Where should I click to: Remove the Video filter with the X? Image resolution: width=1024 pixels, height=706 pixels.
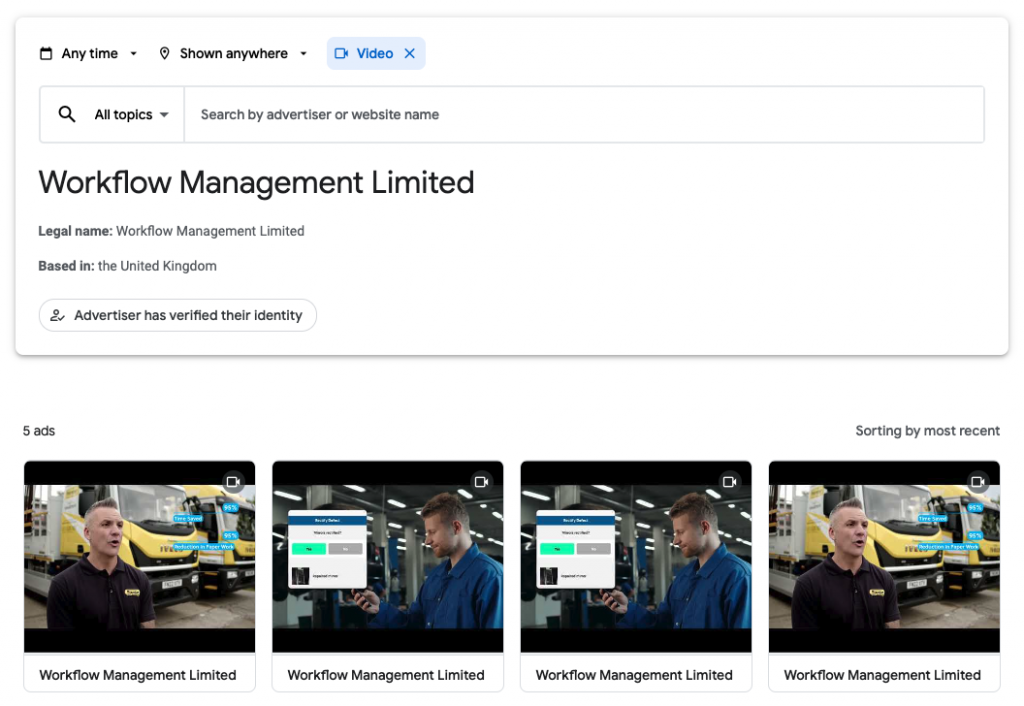click(x=409, y=53)
